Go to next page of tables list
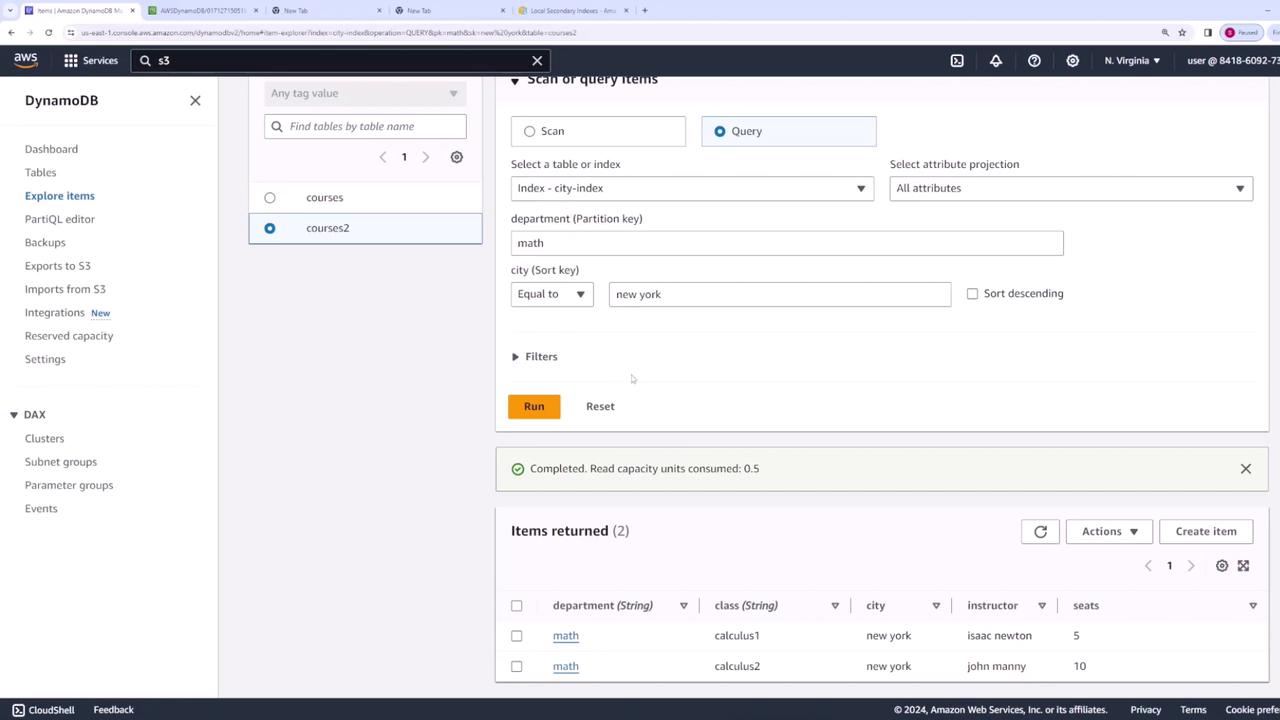Image resolution: width=1280 pixels, height=720 pixels. coord(426,157)
